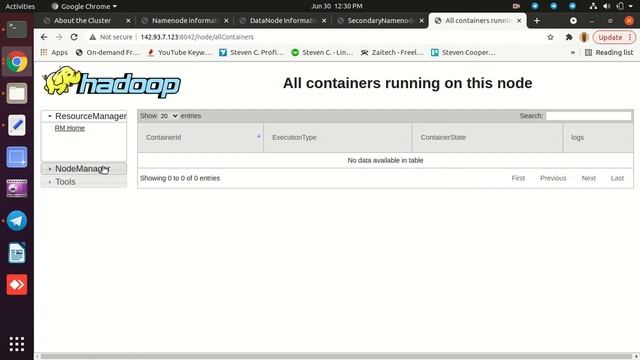The height and width of the screenshot is (360, 640).
Task: Open the Terminal dock icon
Action: [x=17, y=29]
